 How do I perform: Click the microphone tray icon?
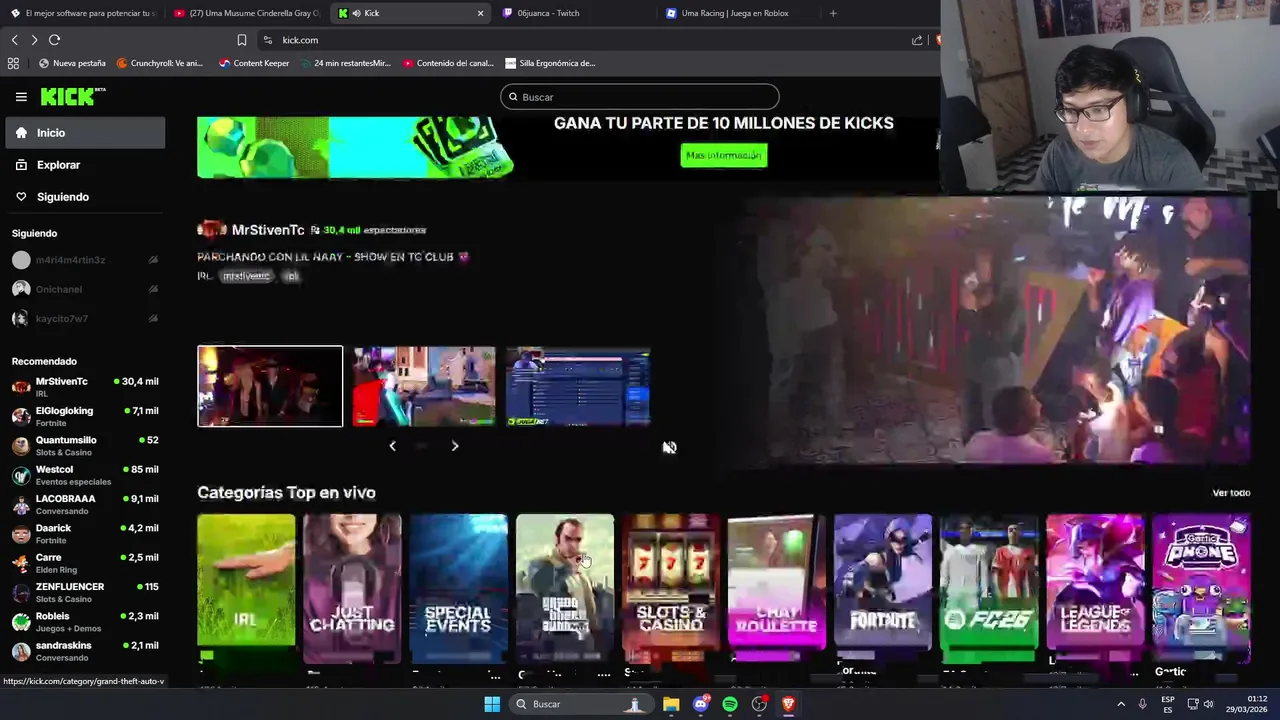click(1142, 704)
